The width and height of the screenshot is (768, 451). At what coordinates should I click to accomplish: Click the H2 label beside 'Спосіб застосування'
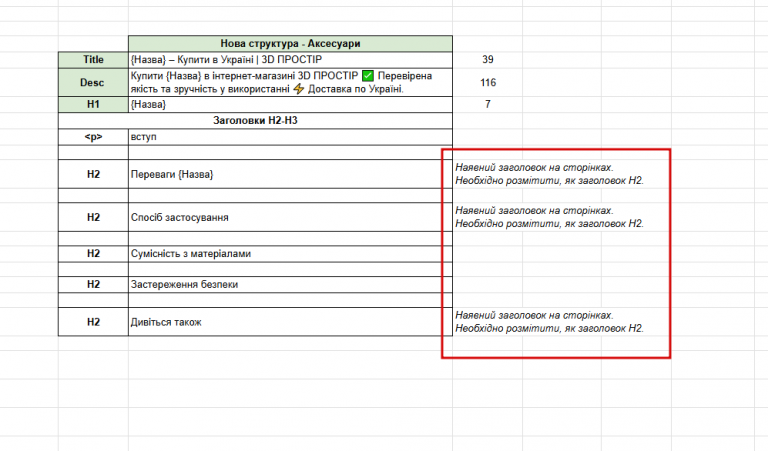[x=93, y=217]
